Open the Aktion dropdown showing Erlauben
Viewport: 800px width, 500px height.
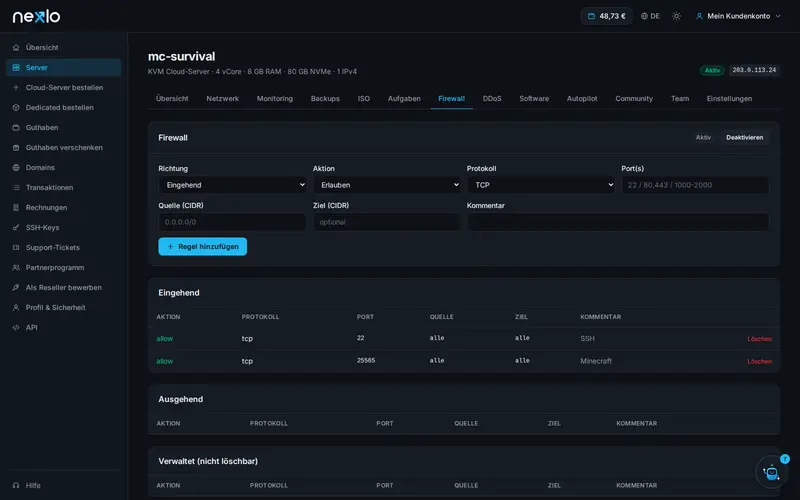387,185
